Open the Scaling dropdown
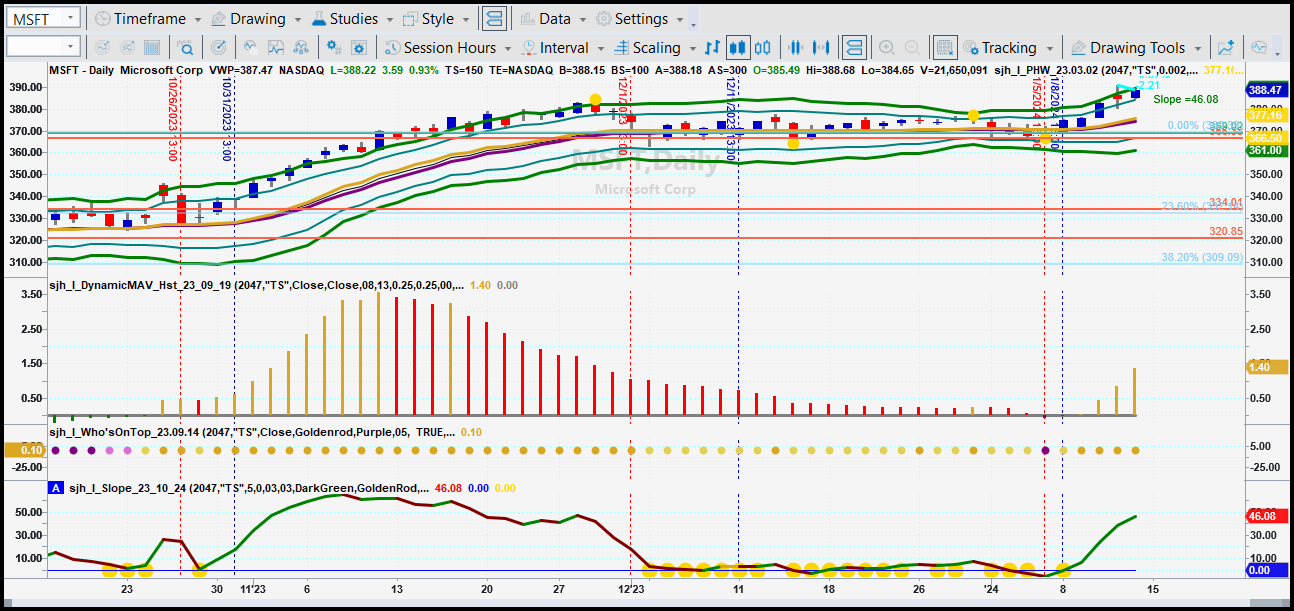This screenshot has height=611, width=1294. pyautogui.click(x=653, y=47)
